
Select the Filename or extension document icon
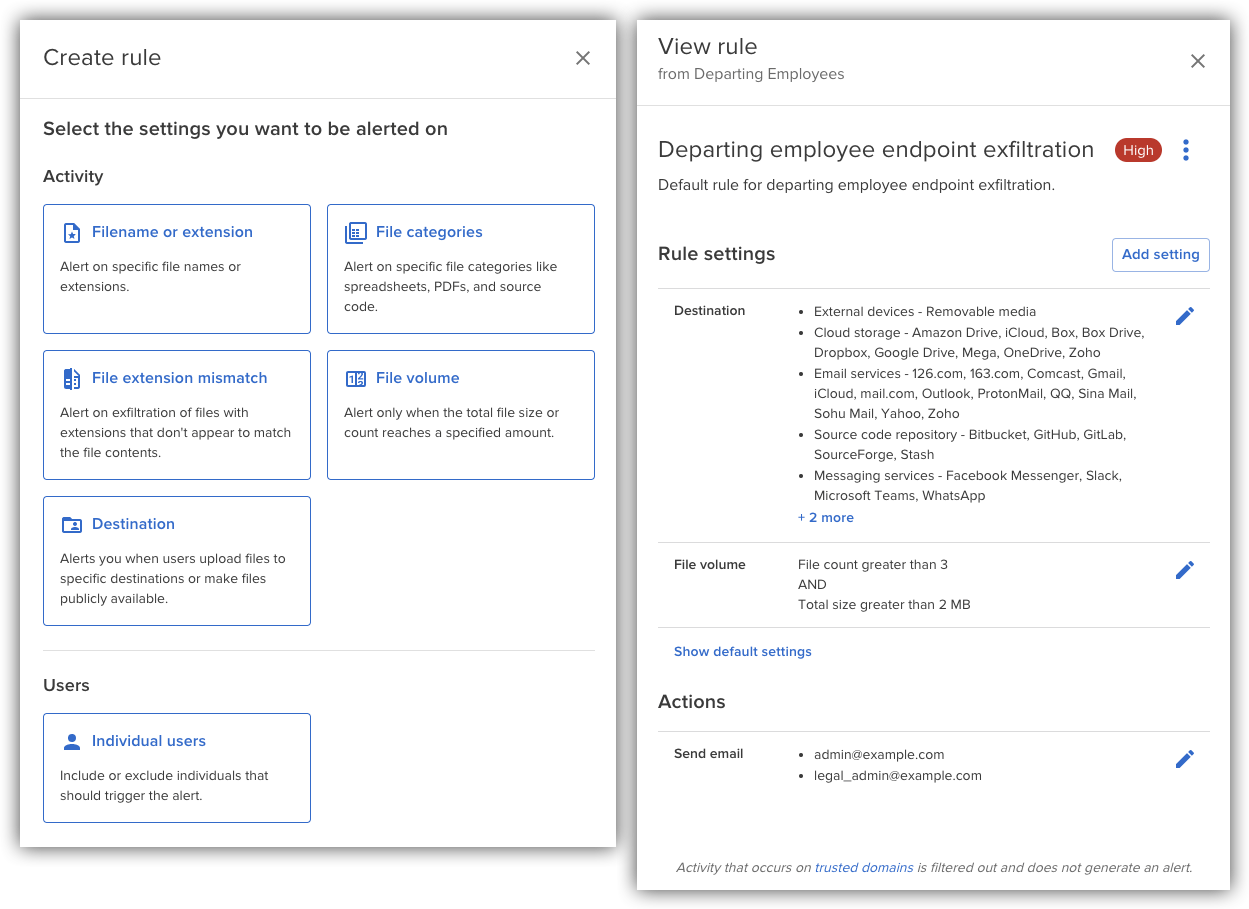[71, 231]
